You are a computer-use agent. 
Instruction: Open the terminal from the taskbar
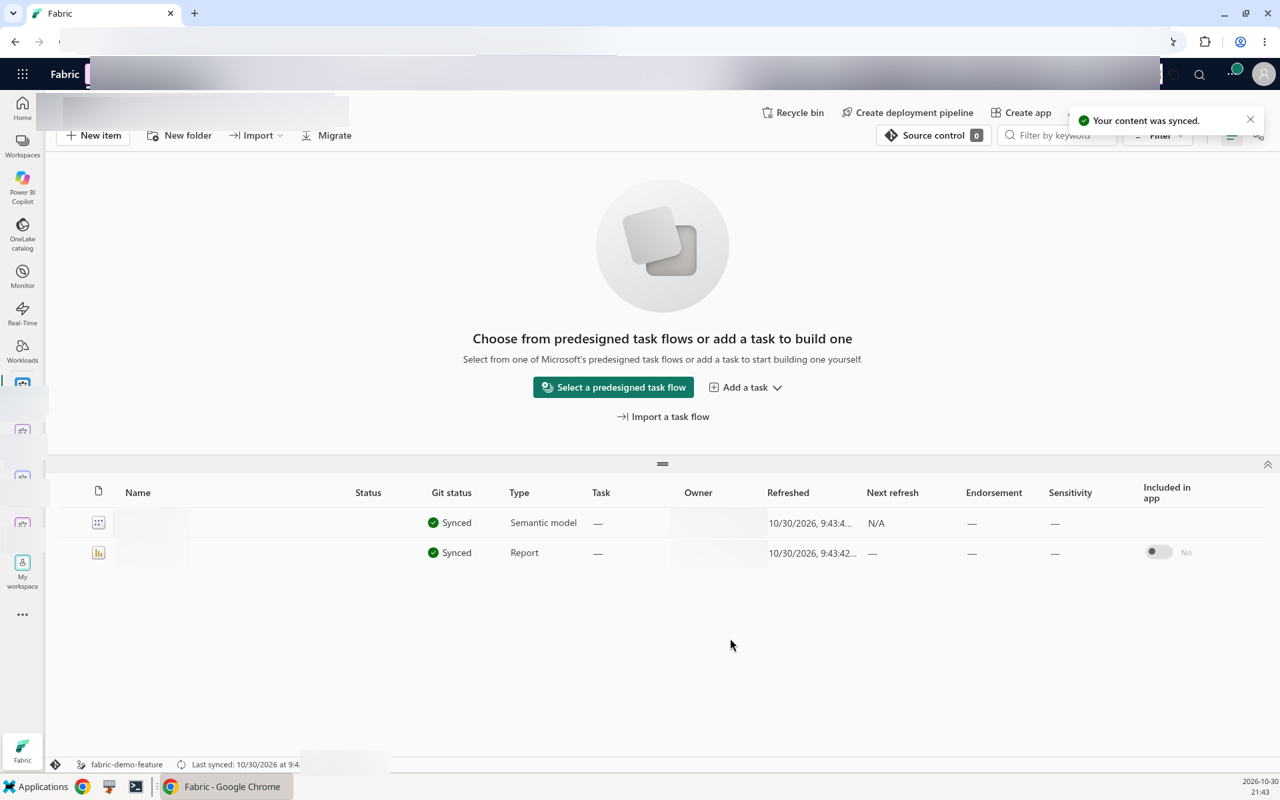coord(136,787)
